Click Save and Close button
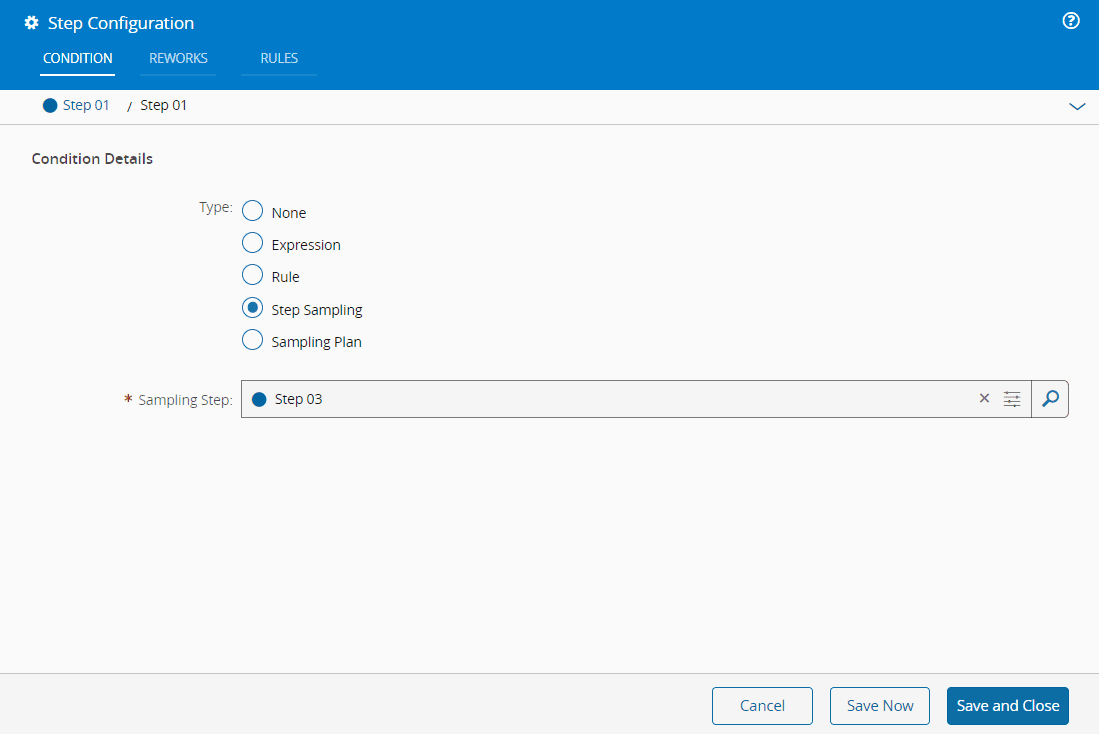 [x=1007, y=705]
